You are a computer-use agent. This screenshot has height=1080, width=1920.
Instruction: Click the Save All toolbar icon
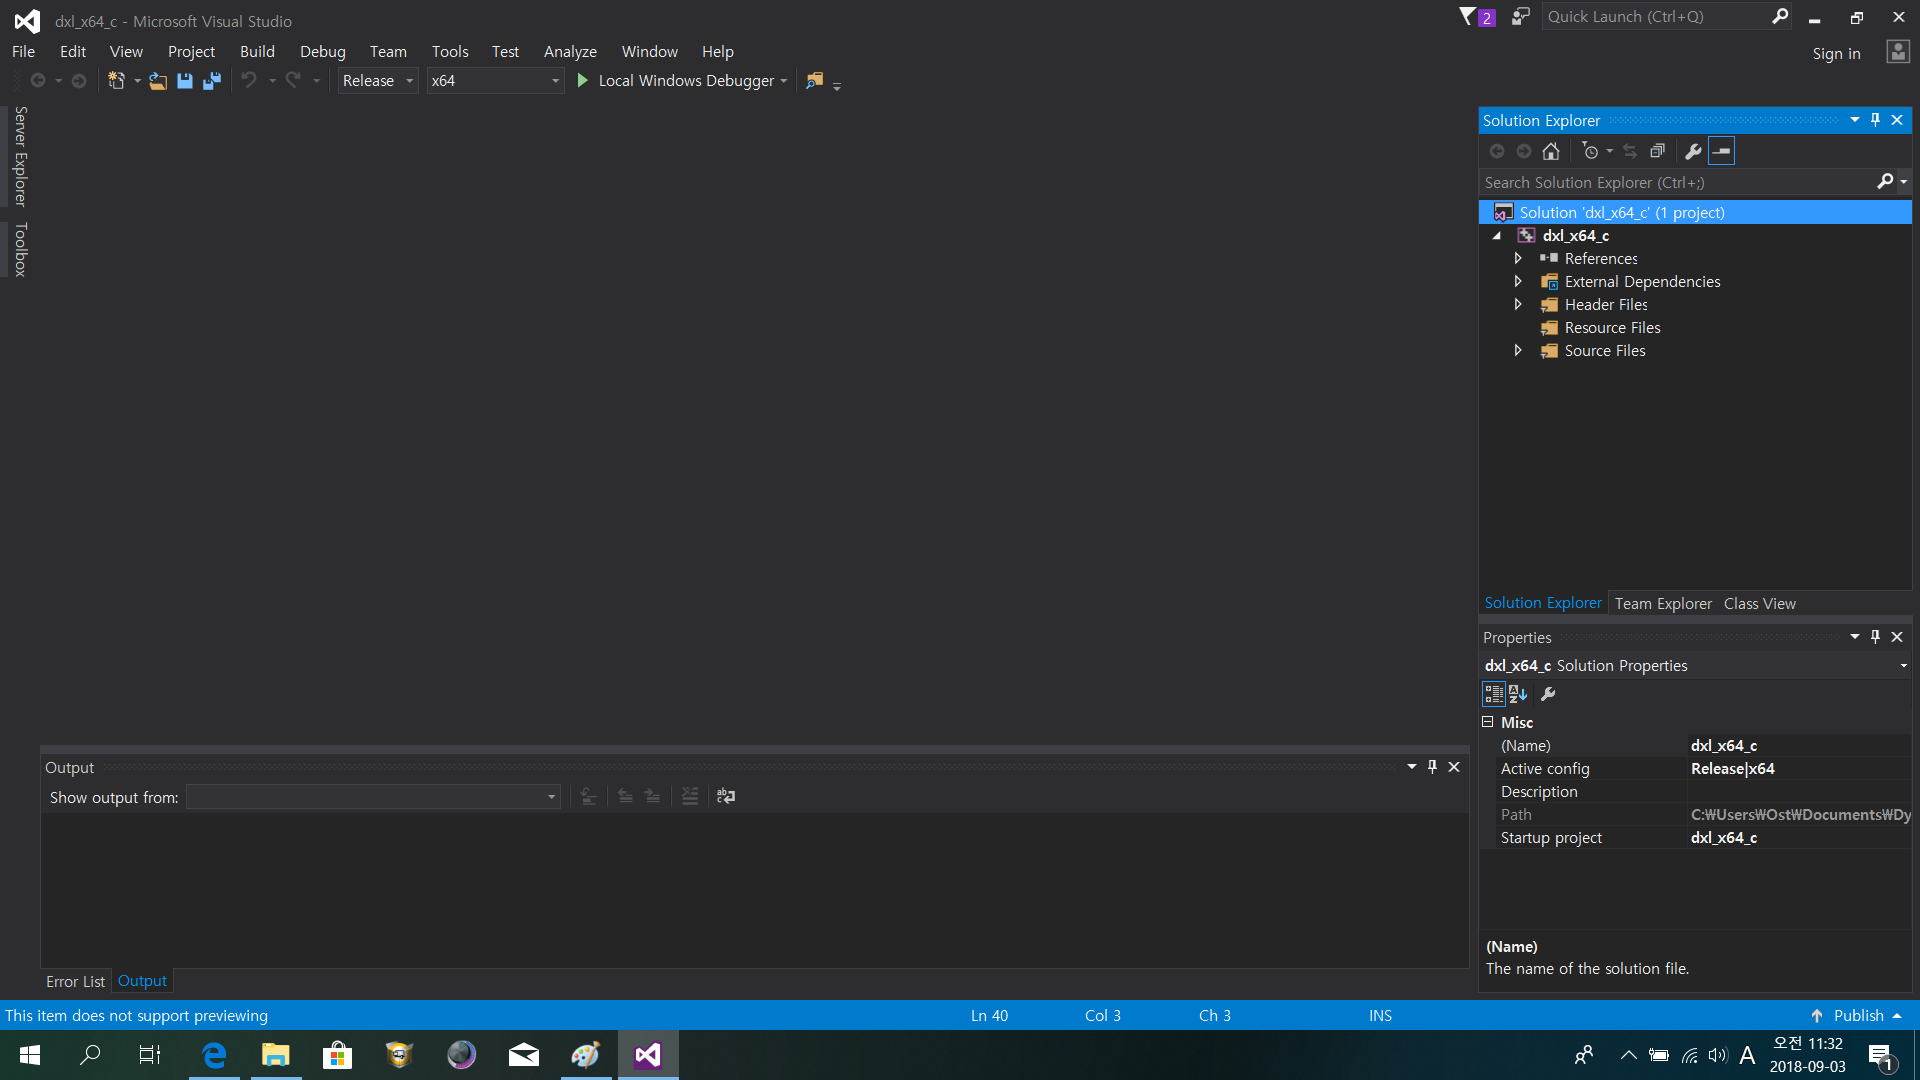(211, 81)
